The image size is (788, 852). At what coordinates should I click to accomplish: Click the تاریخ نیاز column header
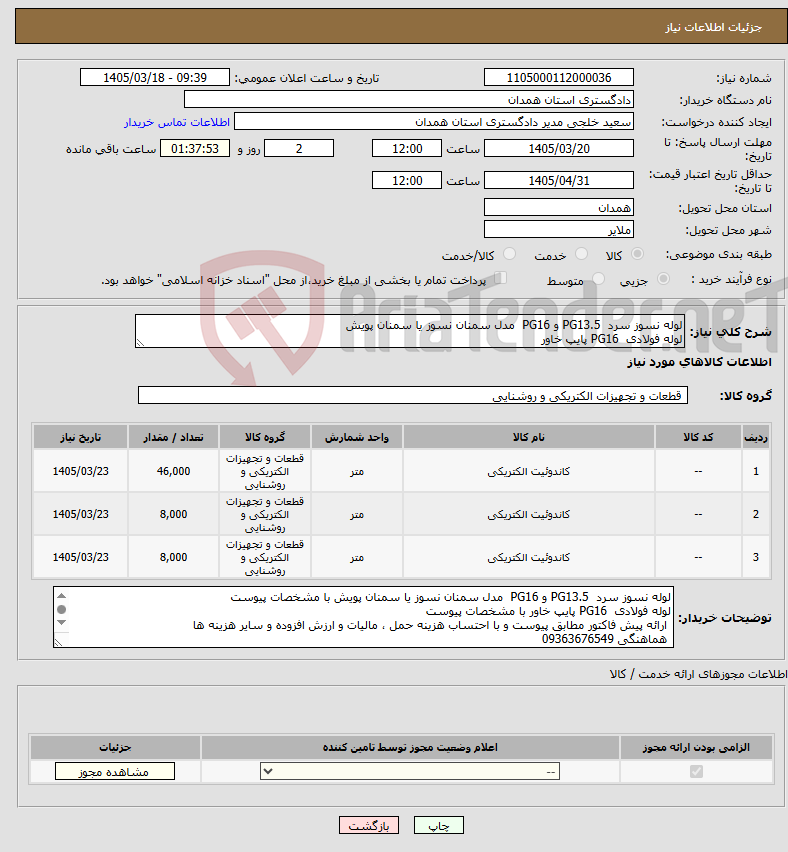point(80,437)
